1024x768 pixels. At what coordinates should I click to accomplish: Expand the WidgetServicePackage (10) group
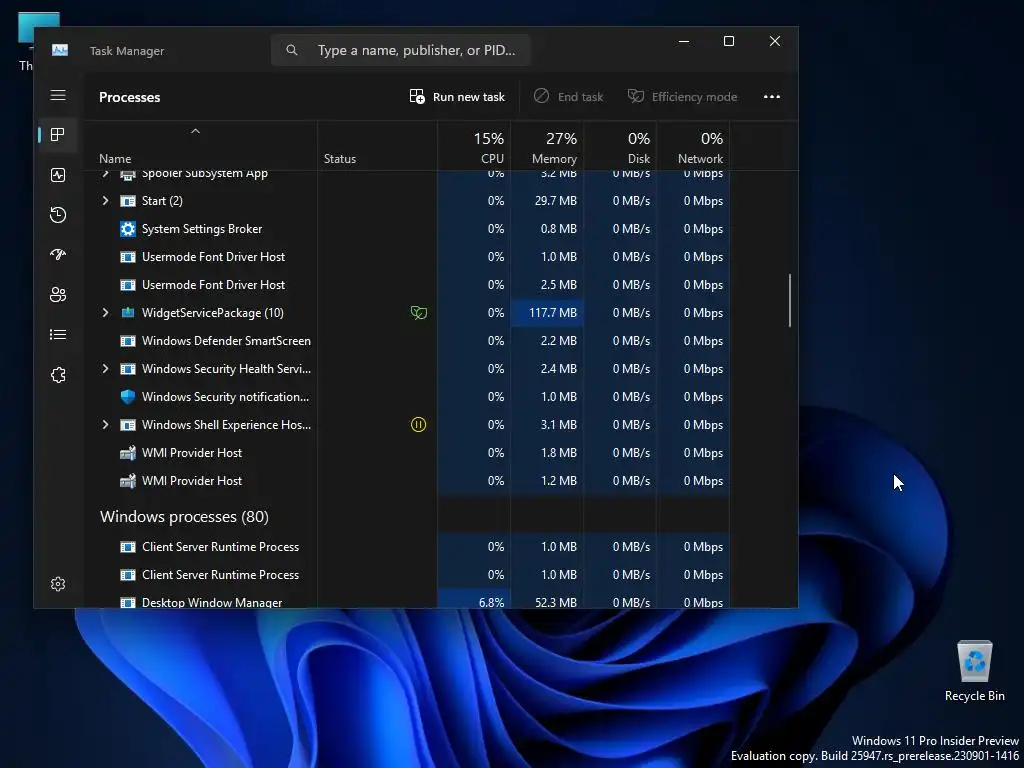pyautogui.click(x=105, y=313)
